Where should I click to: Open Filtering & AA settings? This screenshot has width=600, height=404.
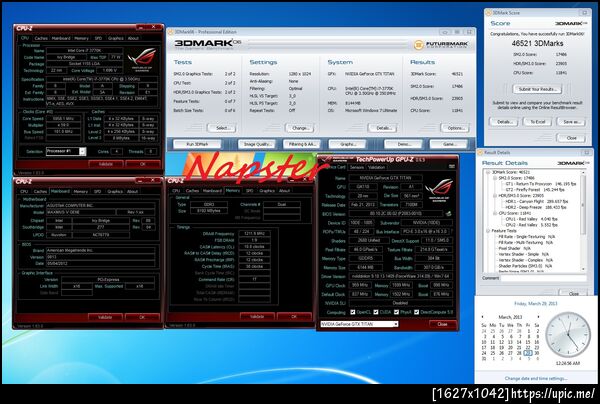(x=301, y=144)
